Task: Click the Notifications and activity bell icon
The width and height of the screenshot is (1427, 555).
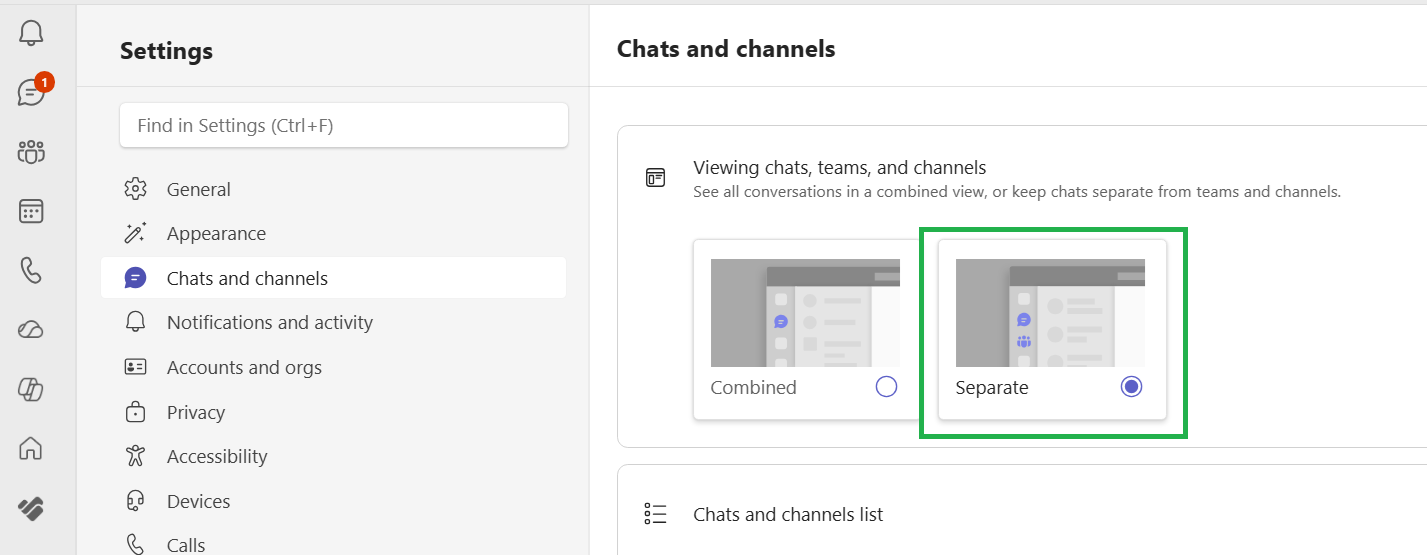Action: (135, 322)
